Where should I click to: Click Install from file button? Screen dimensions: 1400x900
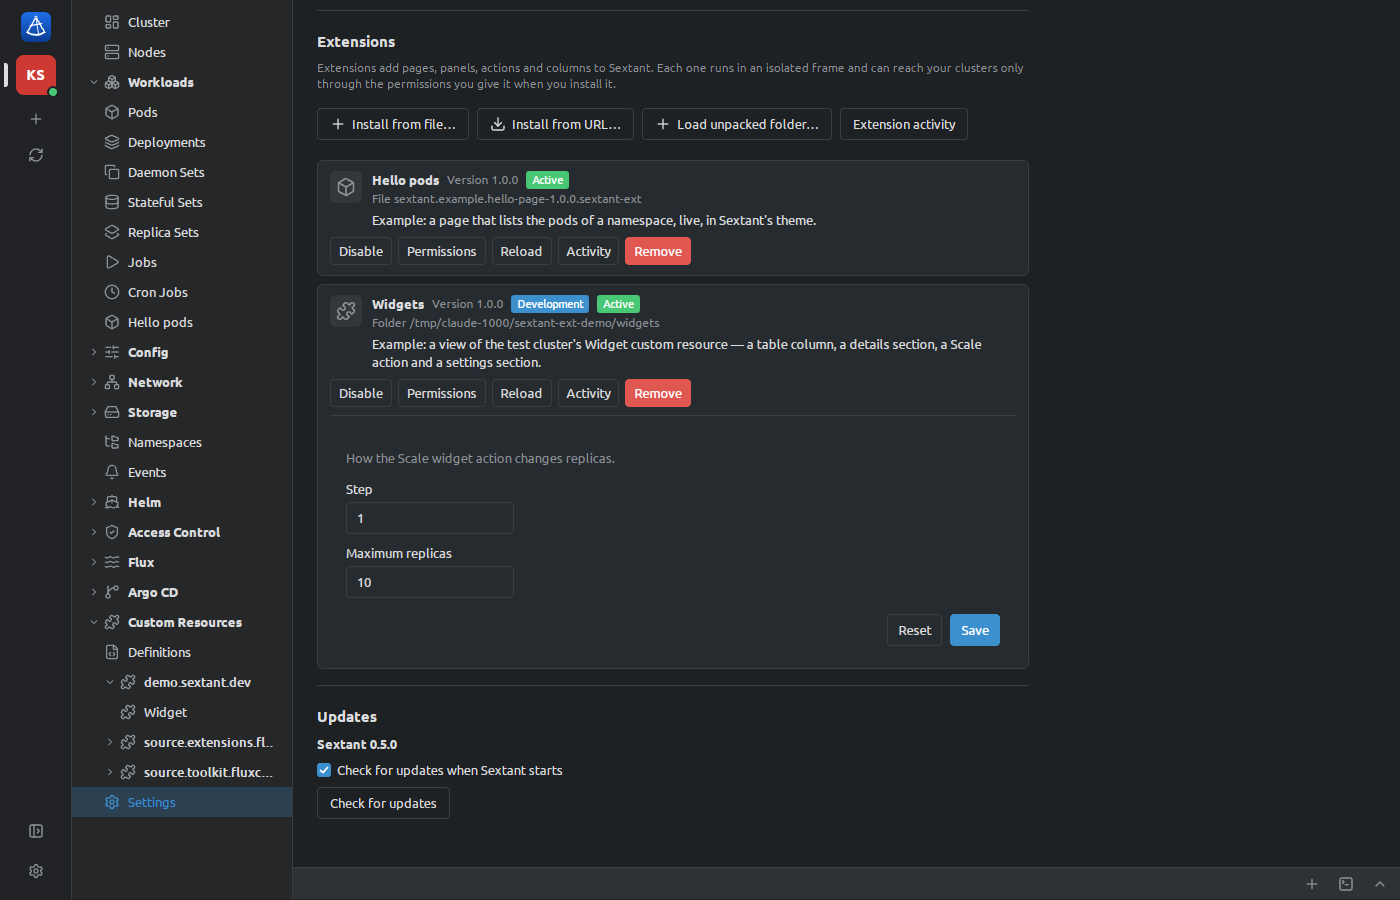point(393,124)
